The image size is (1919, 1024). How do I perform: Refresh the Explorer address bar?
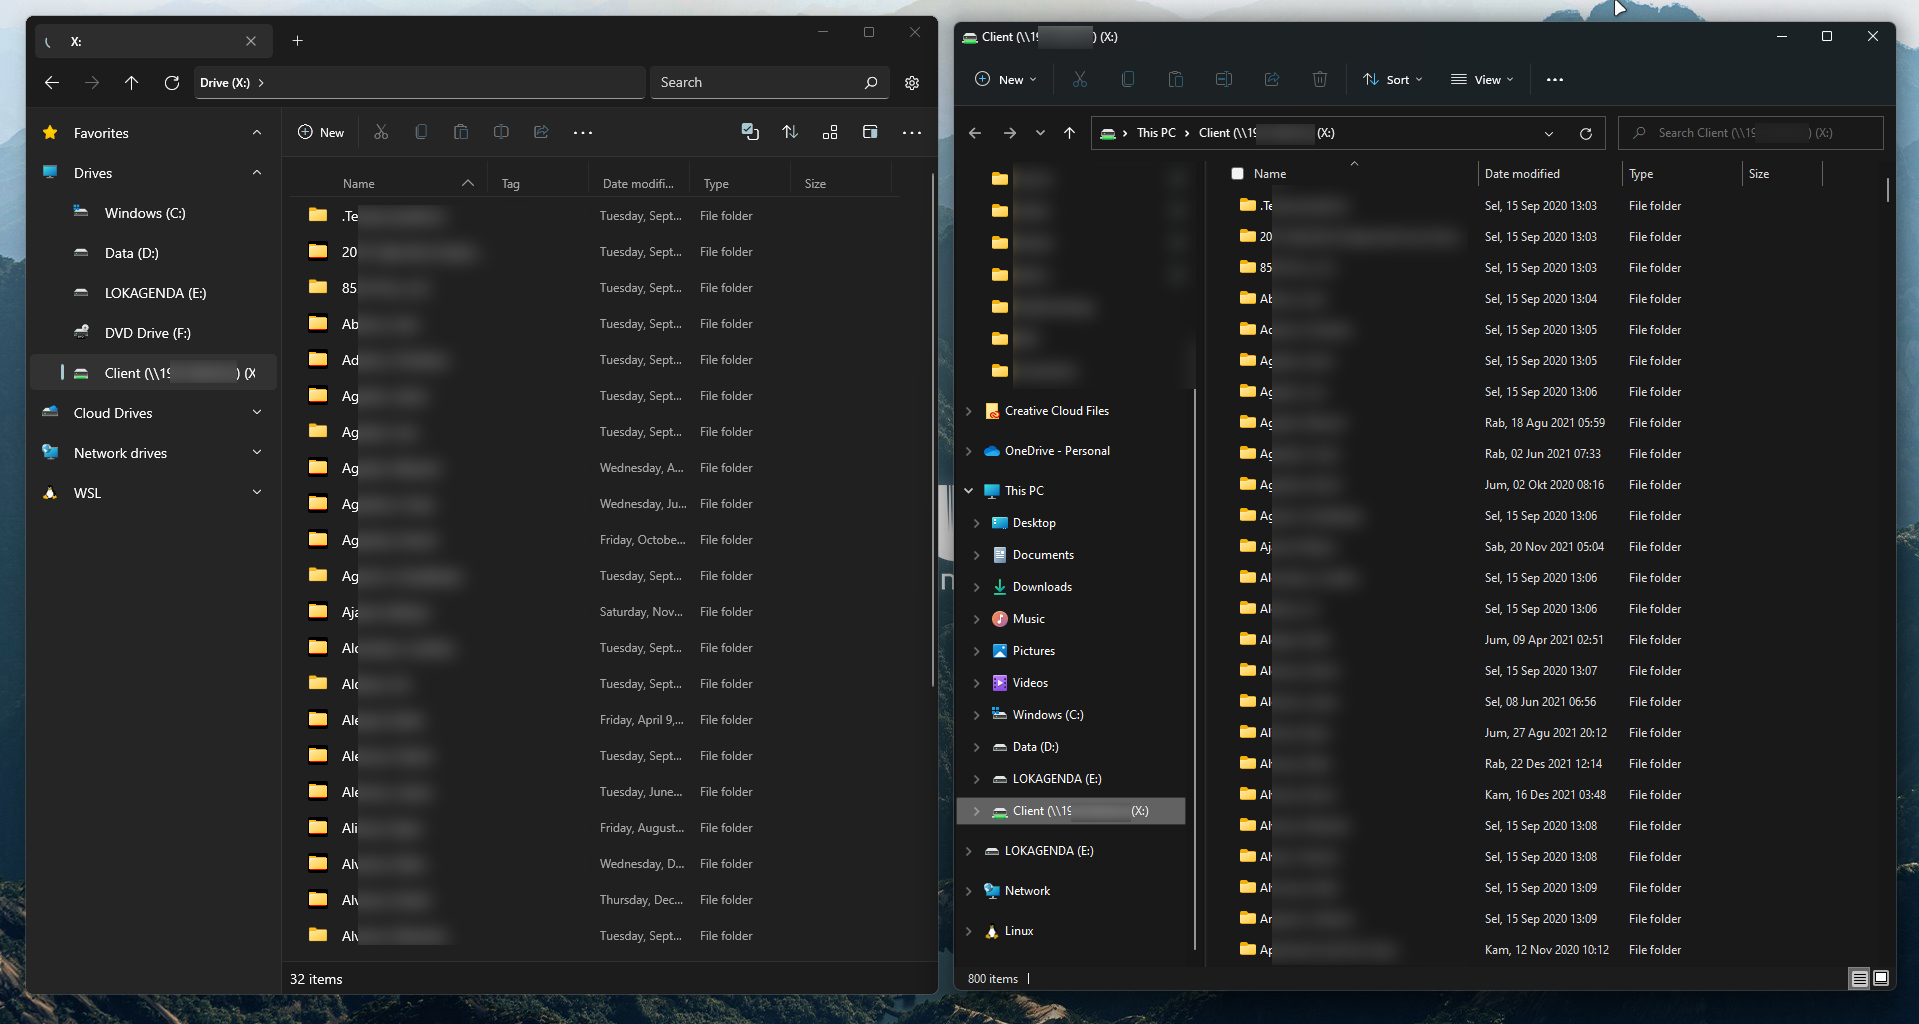click(x=1586, y=133)
